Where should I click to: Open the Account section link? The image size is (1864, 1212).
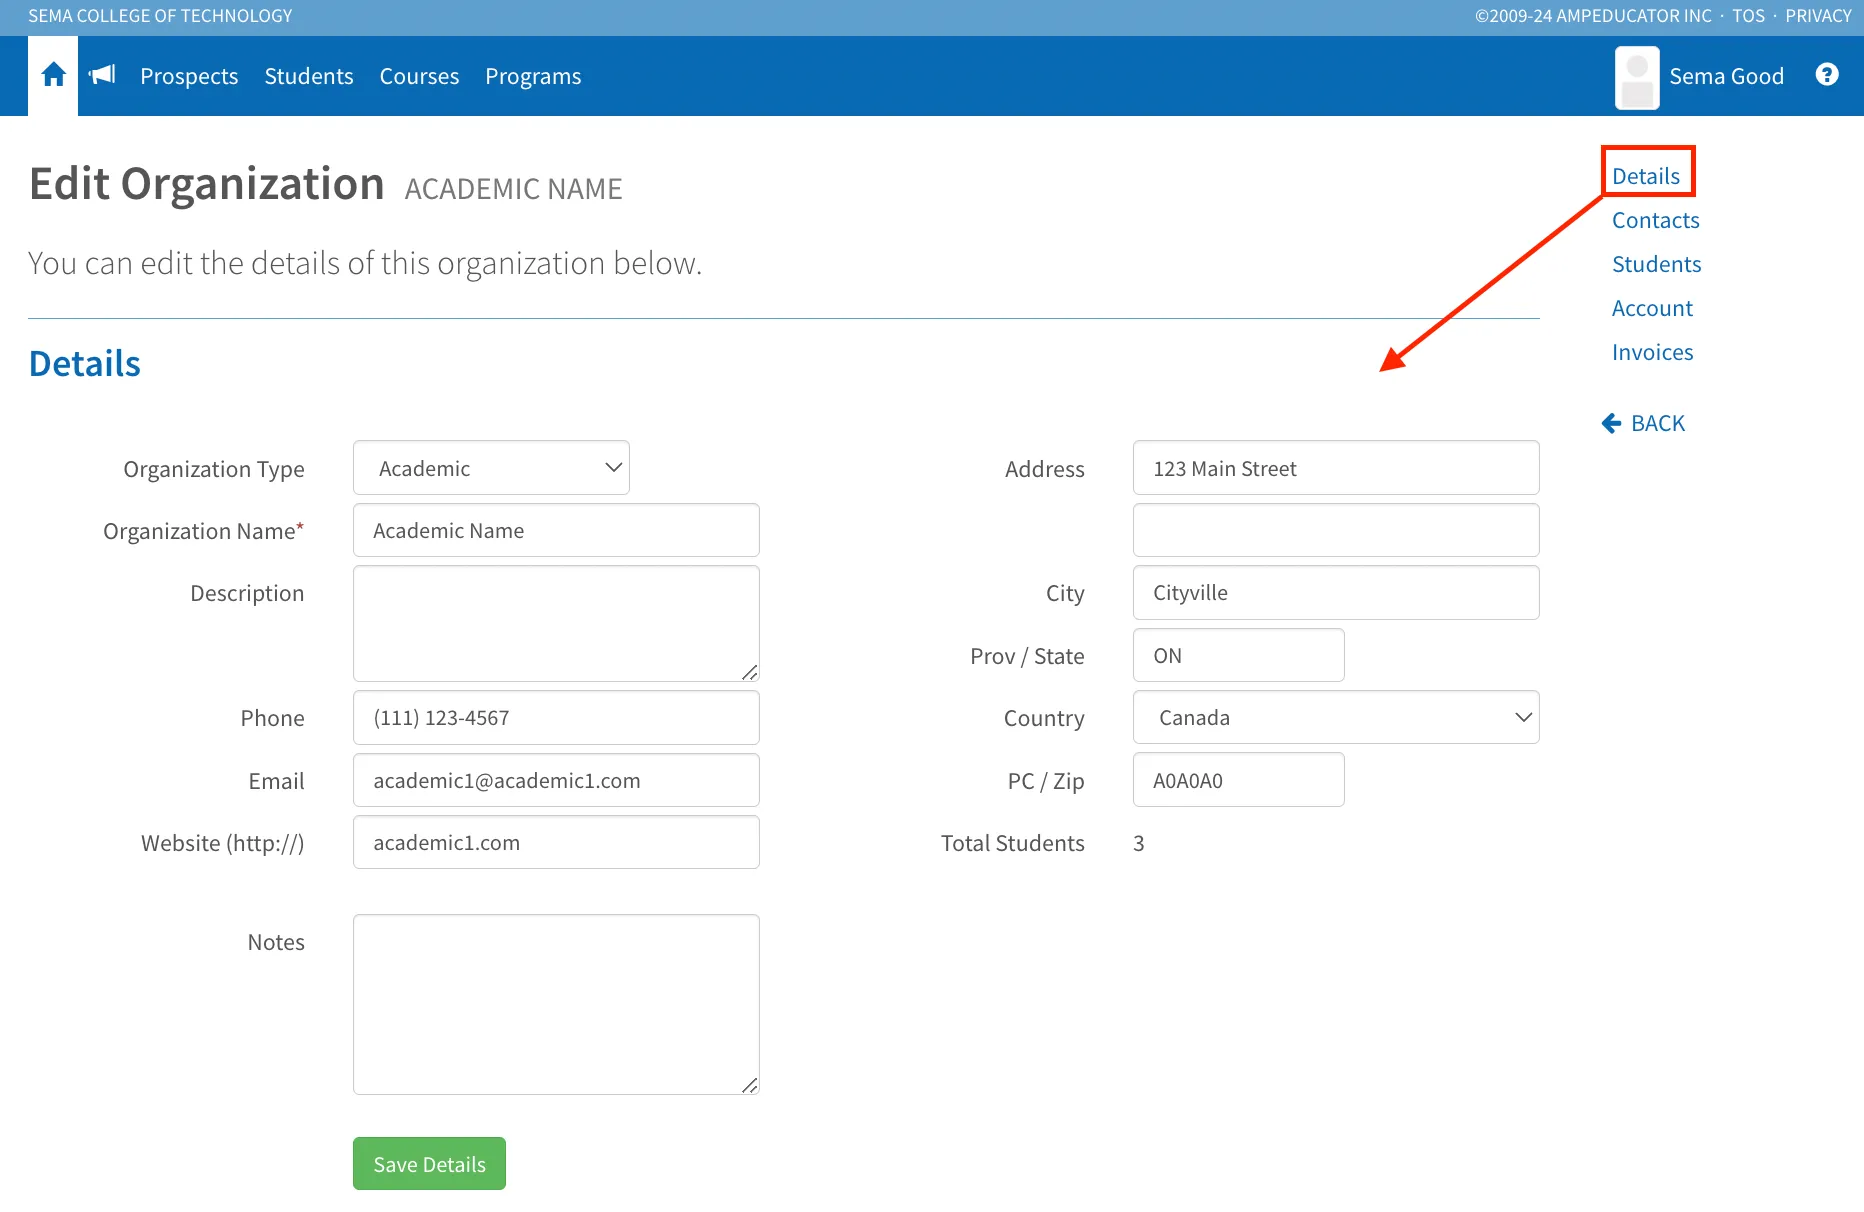[x=1652, y=308]
